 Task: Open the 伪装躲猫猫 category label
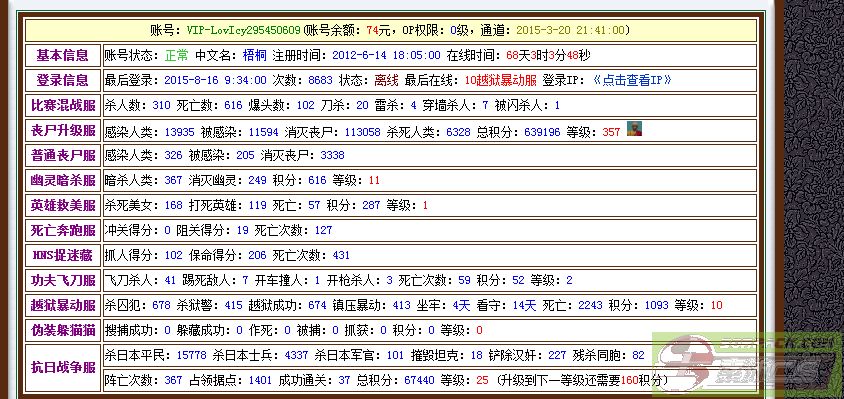tap(62, 330)
